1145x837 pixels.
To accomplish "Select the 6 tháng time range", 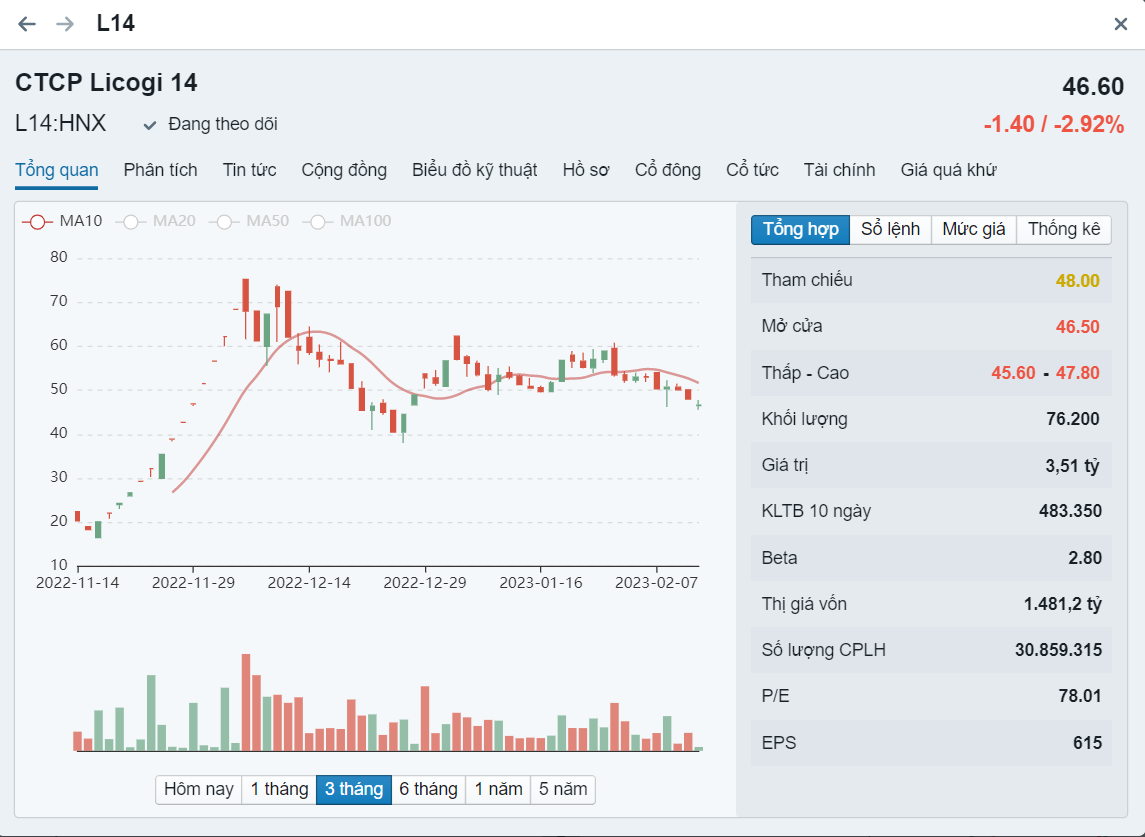I will [x=428, y=789].
